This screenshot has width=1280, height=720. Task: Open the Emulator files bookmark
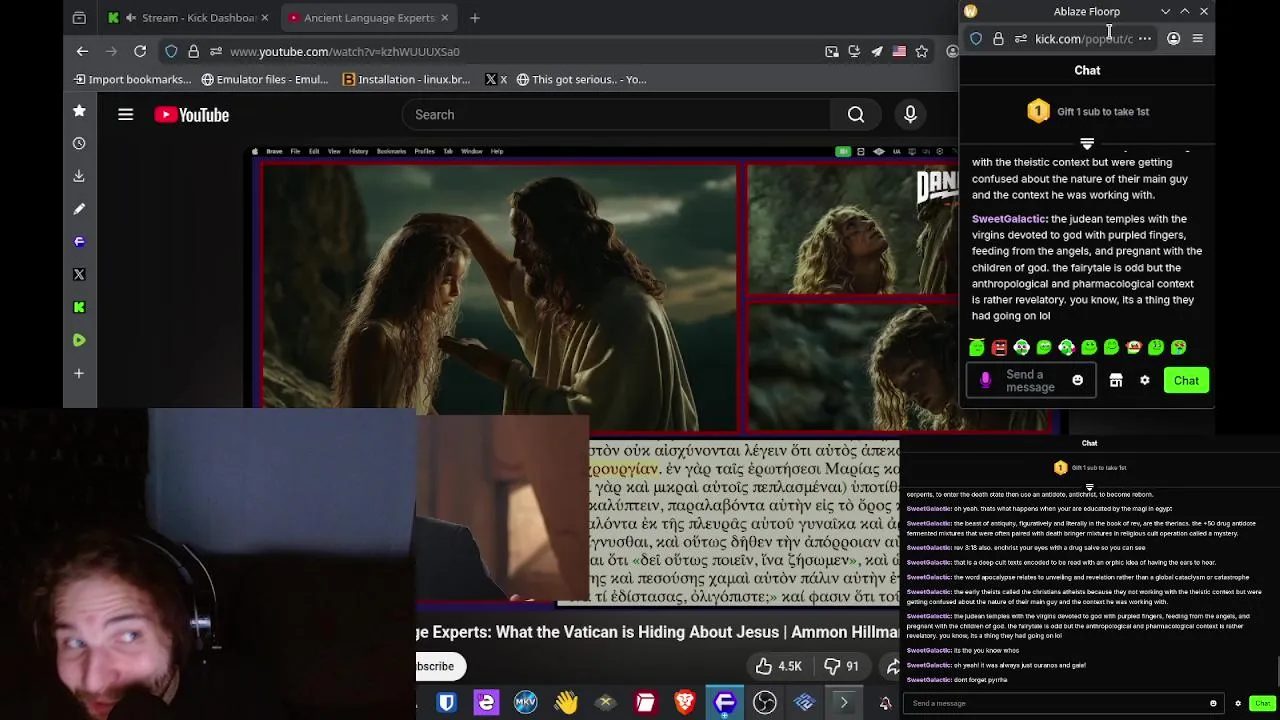(x=265, y=79)
